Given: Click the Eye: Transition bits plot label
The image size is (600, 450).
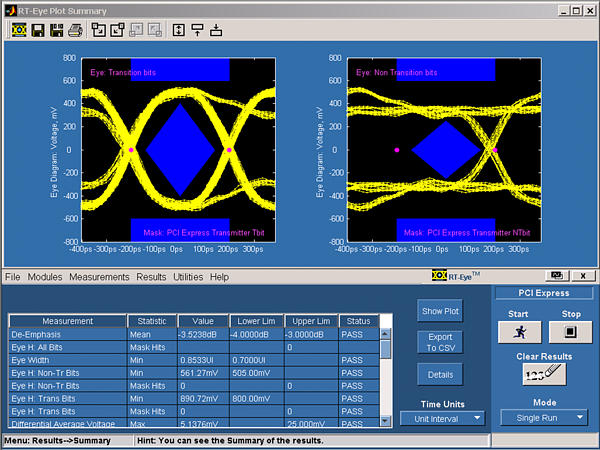Looking at the screenshot, I should (x=123, y=72).
